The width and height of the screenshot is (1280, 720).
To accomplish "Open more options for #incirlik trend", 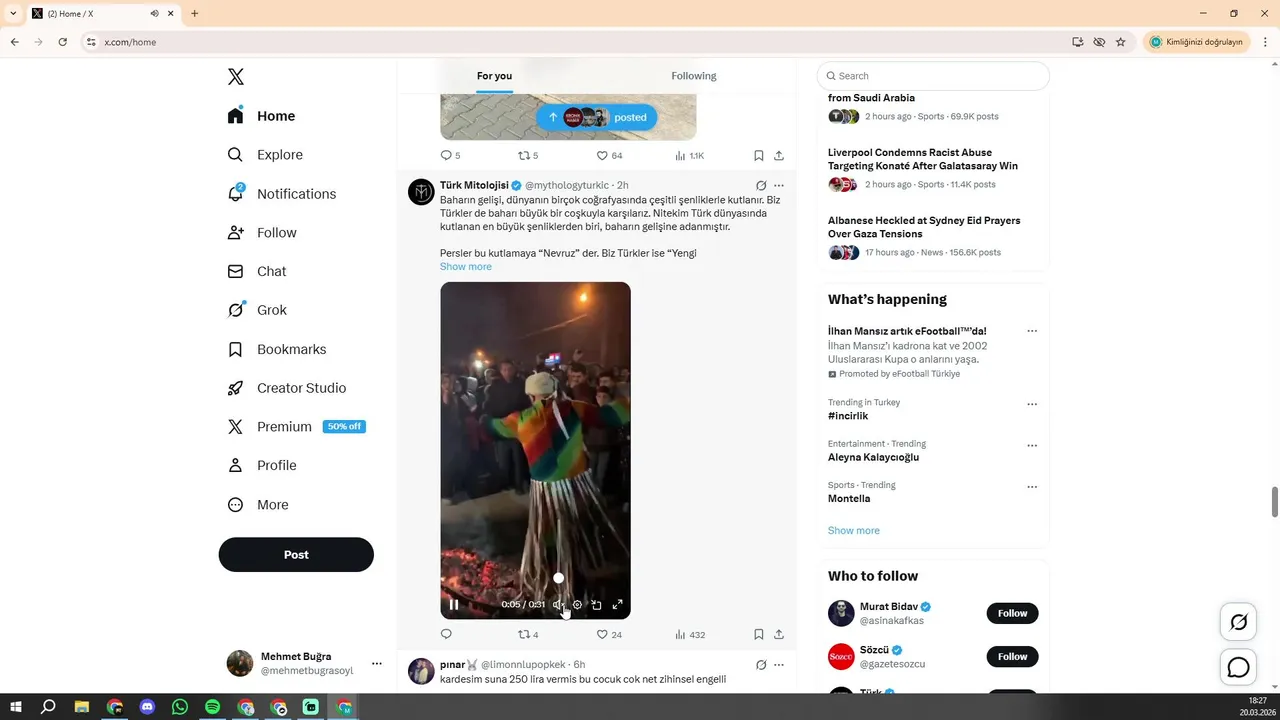I will tap(1032, 404).
